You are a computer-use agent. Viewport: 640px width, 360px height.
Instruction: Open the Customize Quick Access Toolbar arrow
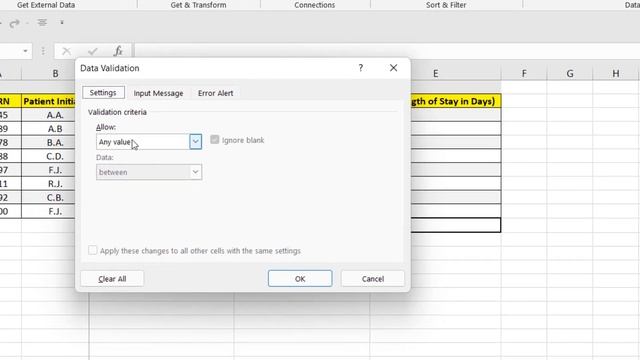(62, 22)
